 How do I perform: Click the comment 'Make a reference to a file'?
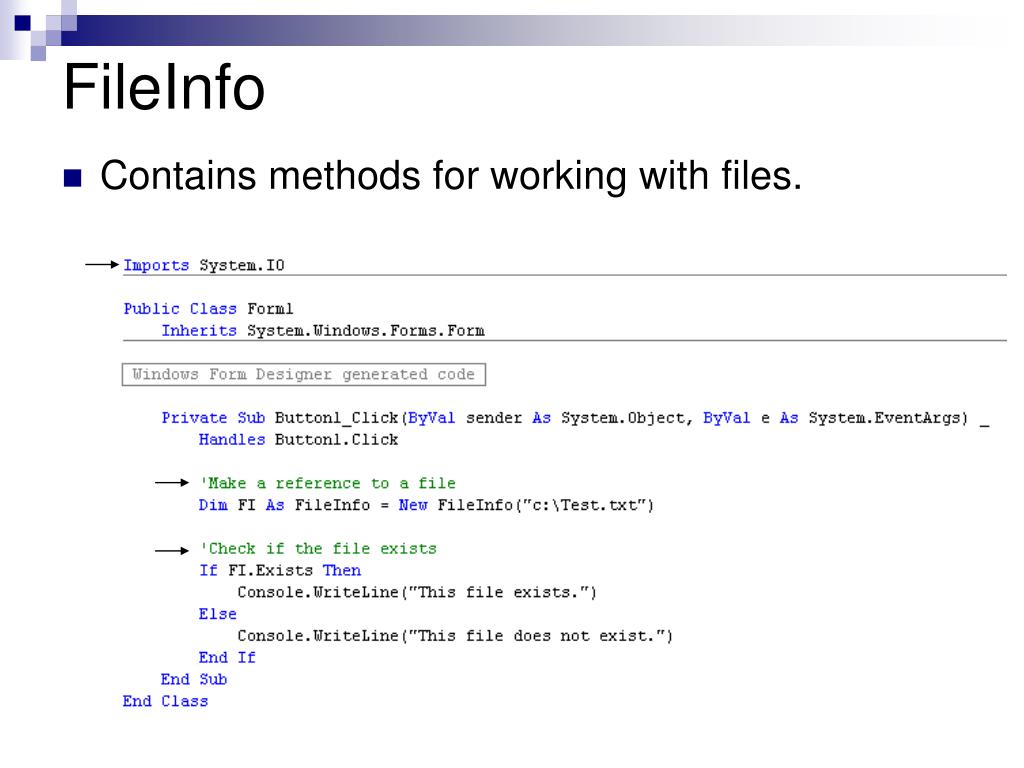point(328,483)
